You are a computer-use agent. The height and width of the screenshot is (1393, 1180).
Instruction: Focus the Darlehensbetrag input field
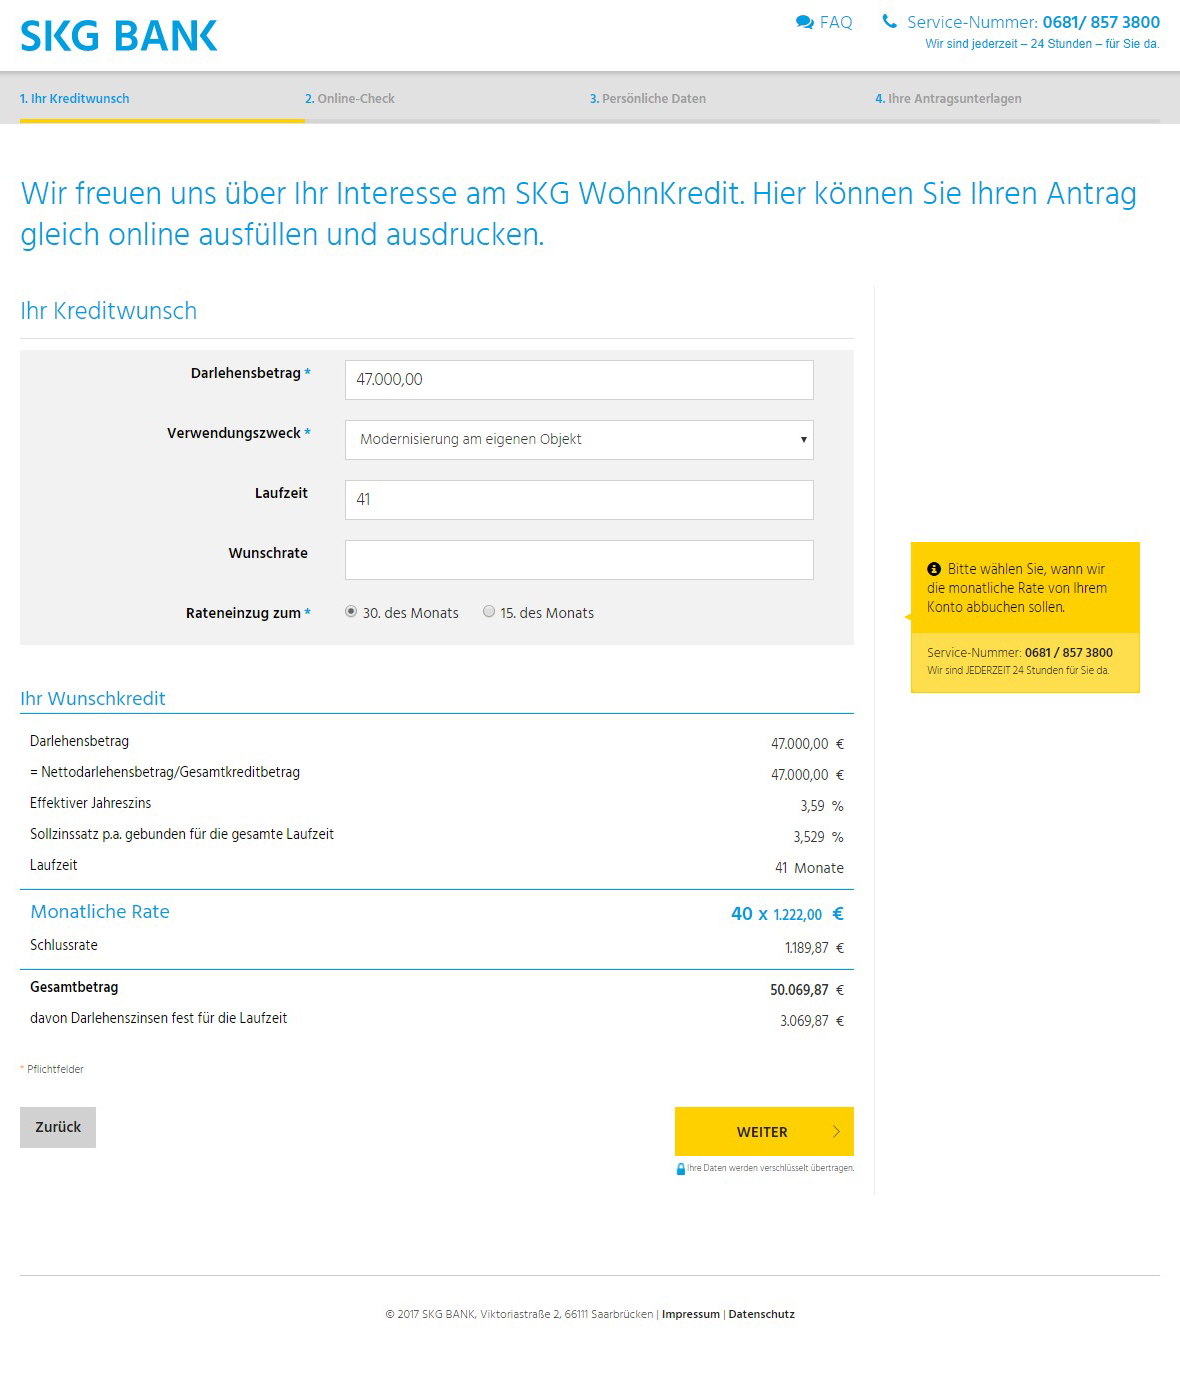tap(579, 380)
